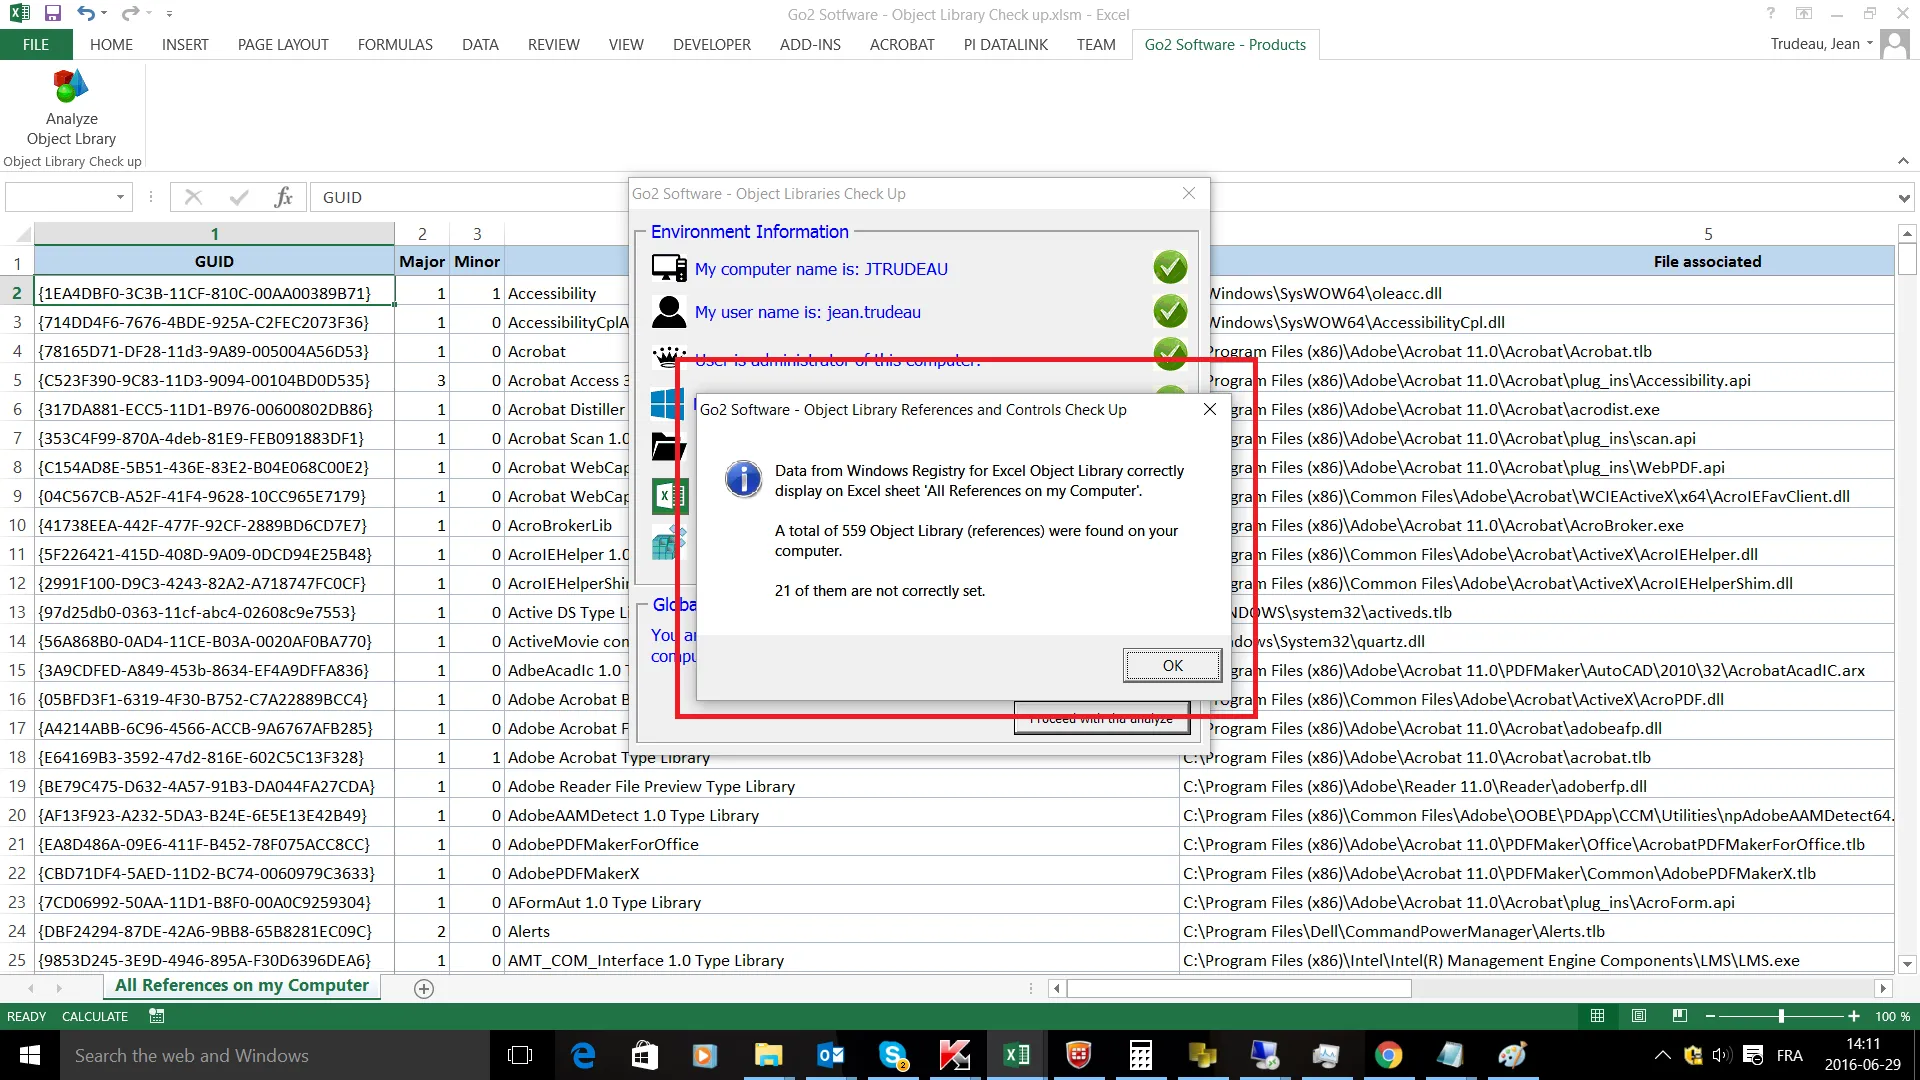Open the FORMULAS ribbon tab
Viewport: 1920px width, 1080px height.
click(x=395, y=45)
